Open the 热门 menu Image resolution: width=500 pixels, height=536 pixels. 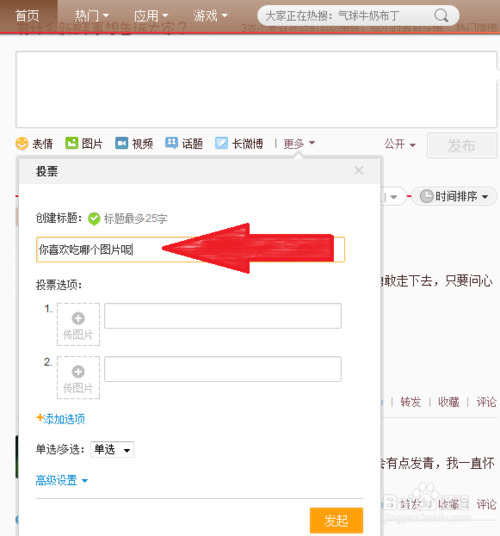91,16
